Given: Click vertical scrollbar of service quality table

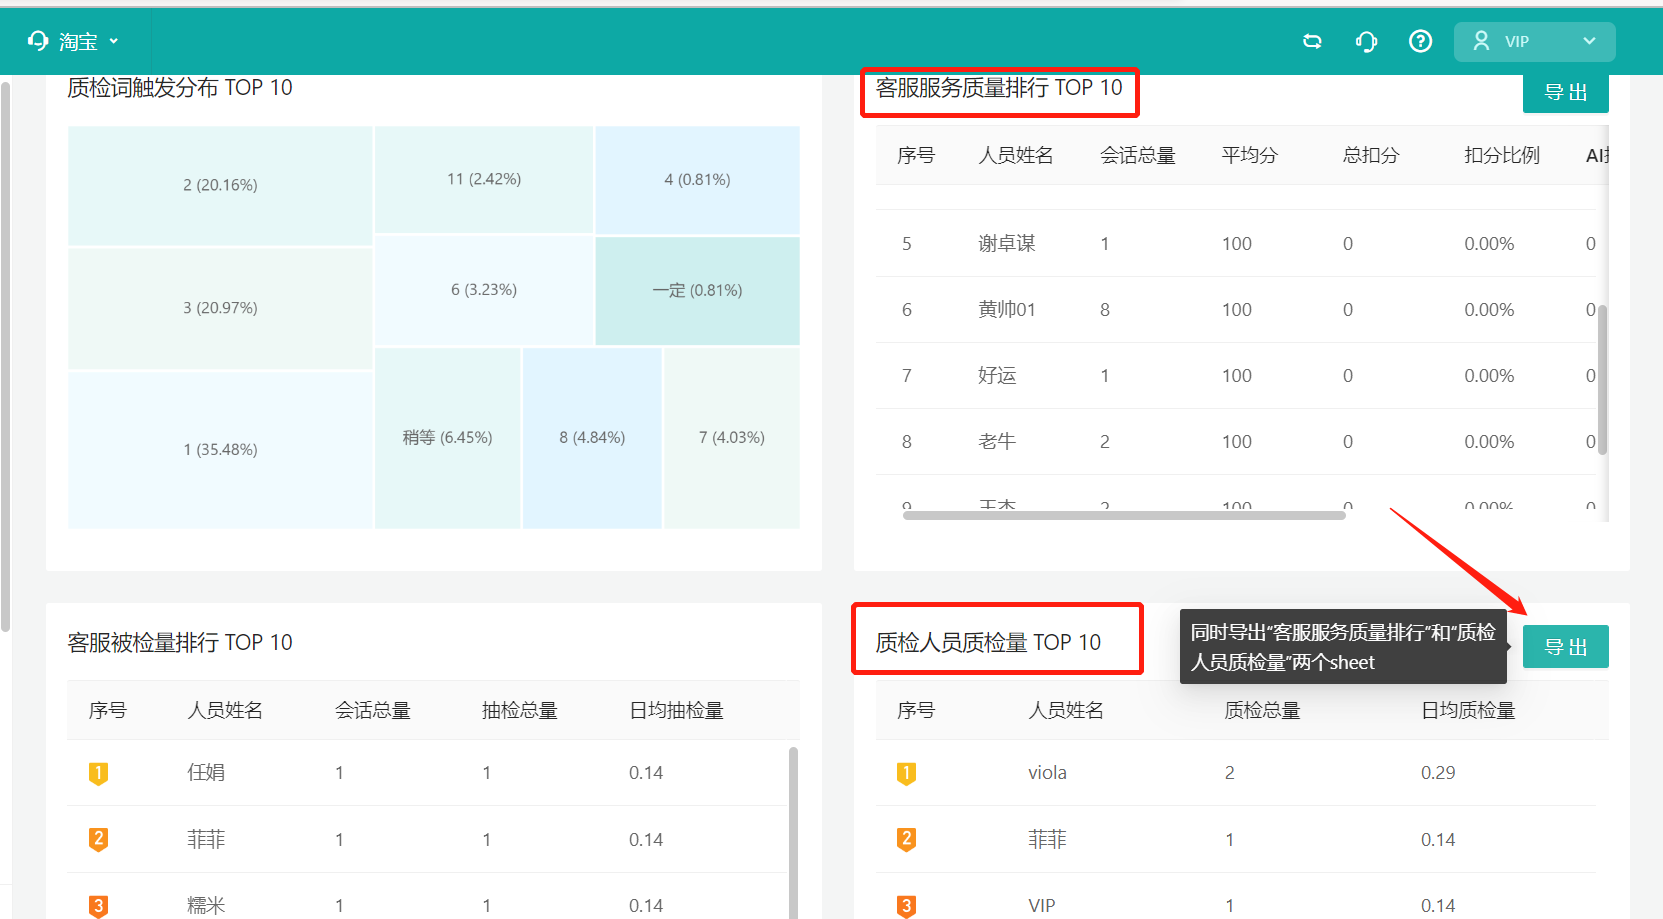Looking at the screenshot, I should [x=1602, y=380].
